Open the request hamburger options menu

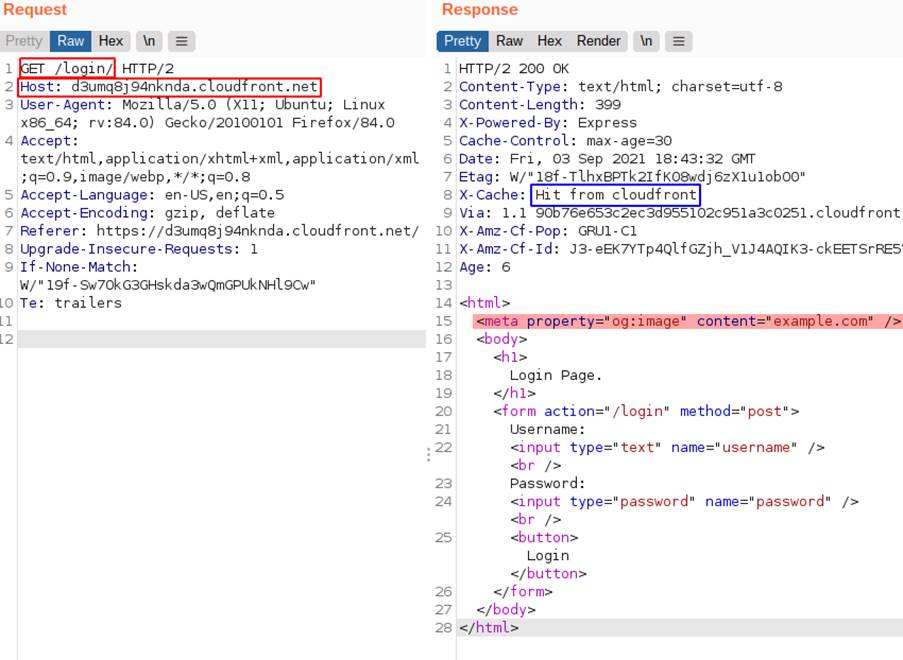tap(181, 41)
